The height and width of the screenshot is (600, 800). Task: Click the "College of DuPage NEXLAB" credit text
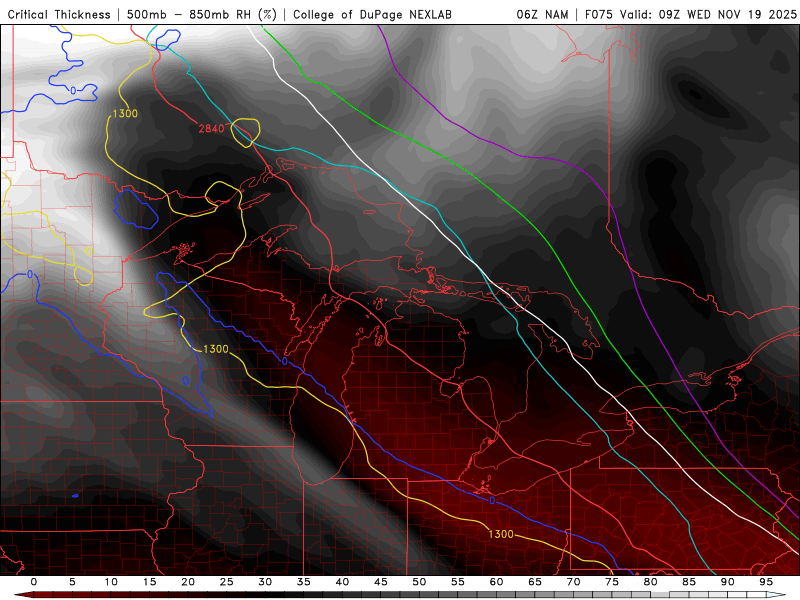click(x=372, y=14)
